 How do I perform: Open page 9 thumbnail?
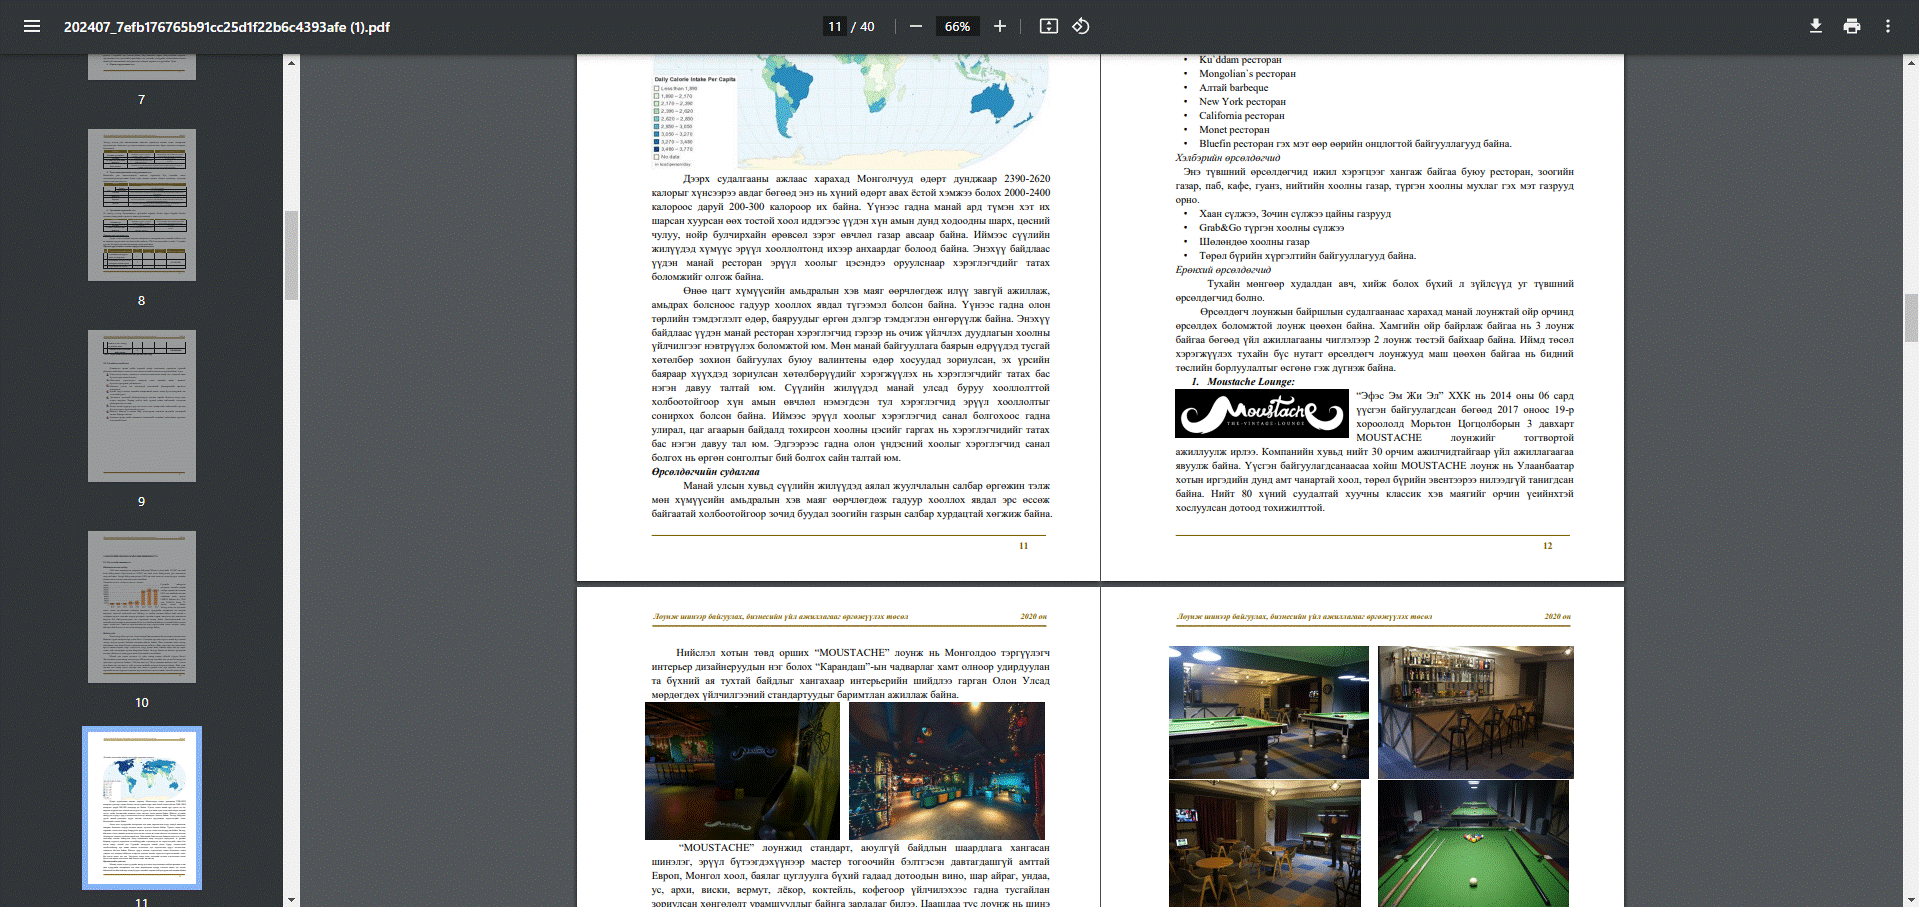[x=142, y=406]
